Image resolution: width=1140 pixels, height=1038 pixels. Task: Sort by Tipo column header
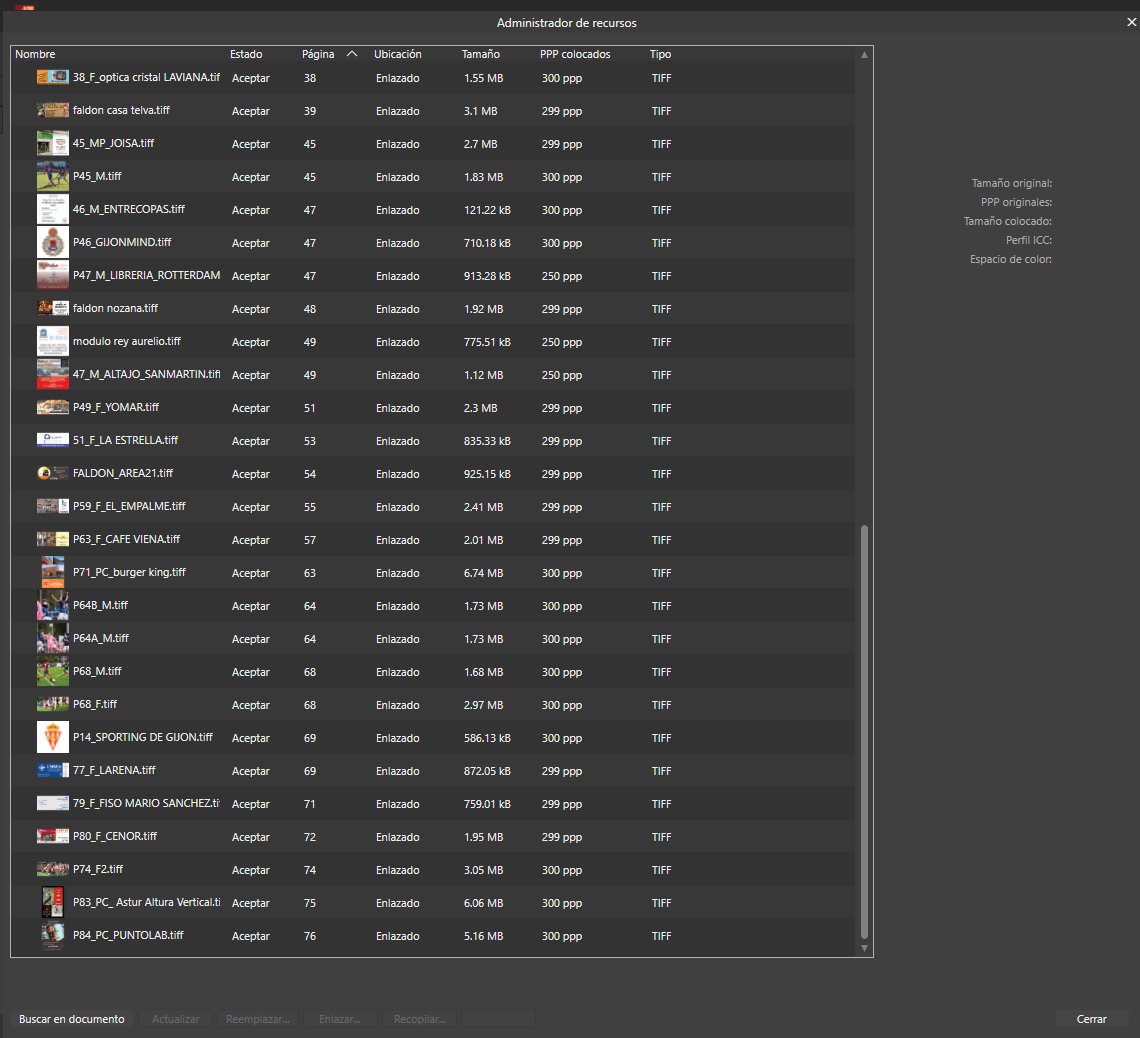point(660,55)
